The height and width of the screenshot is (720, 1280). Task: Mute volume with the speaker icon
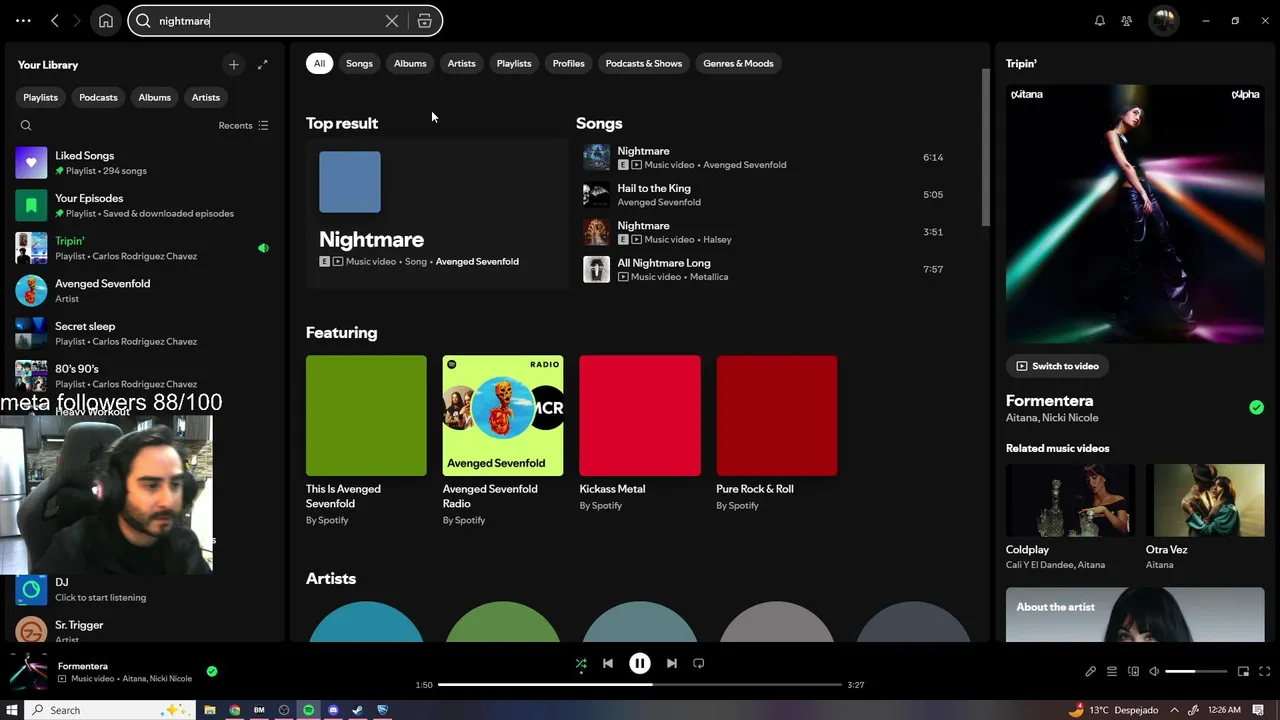(x=1154, y=671)
